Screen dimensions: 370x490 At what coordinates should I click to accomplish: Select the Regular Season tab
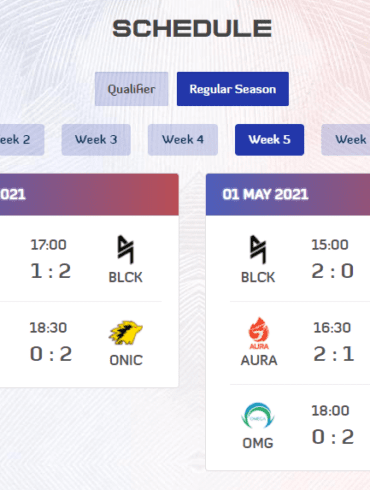pos(233,89)
